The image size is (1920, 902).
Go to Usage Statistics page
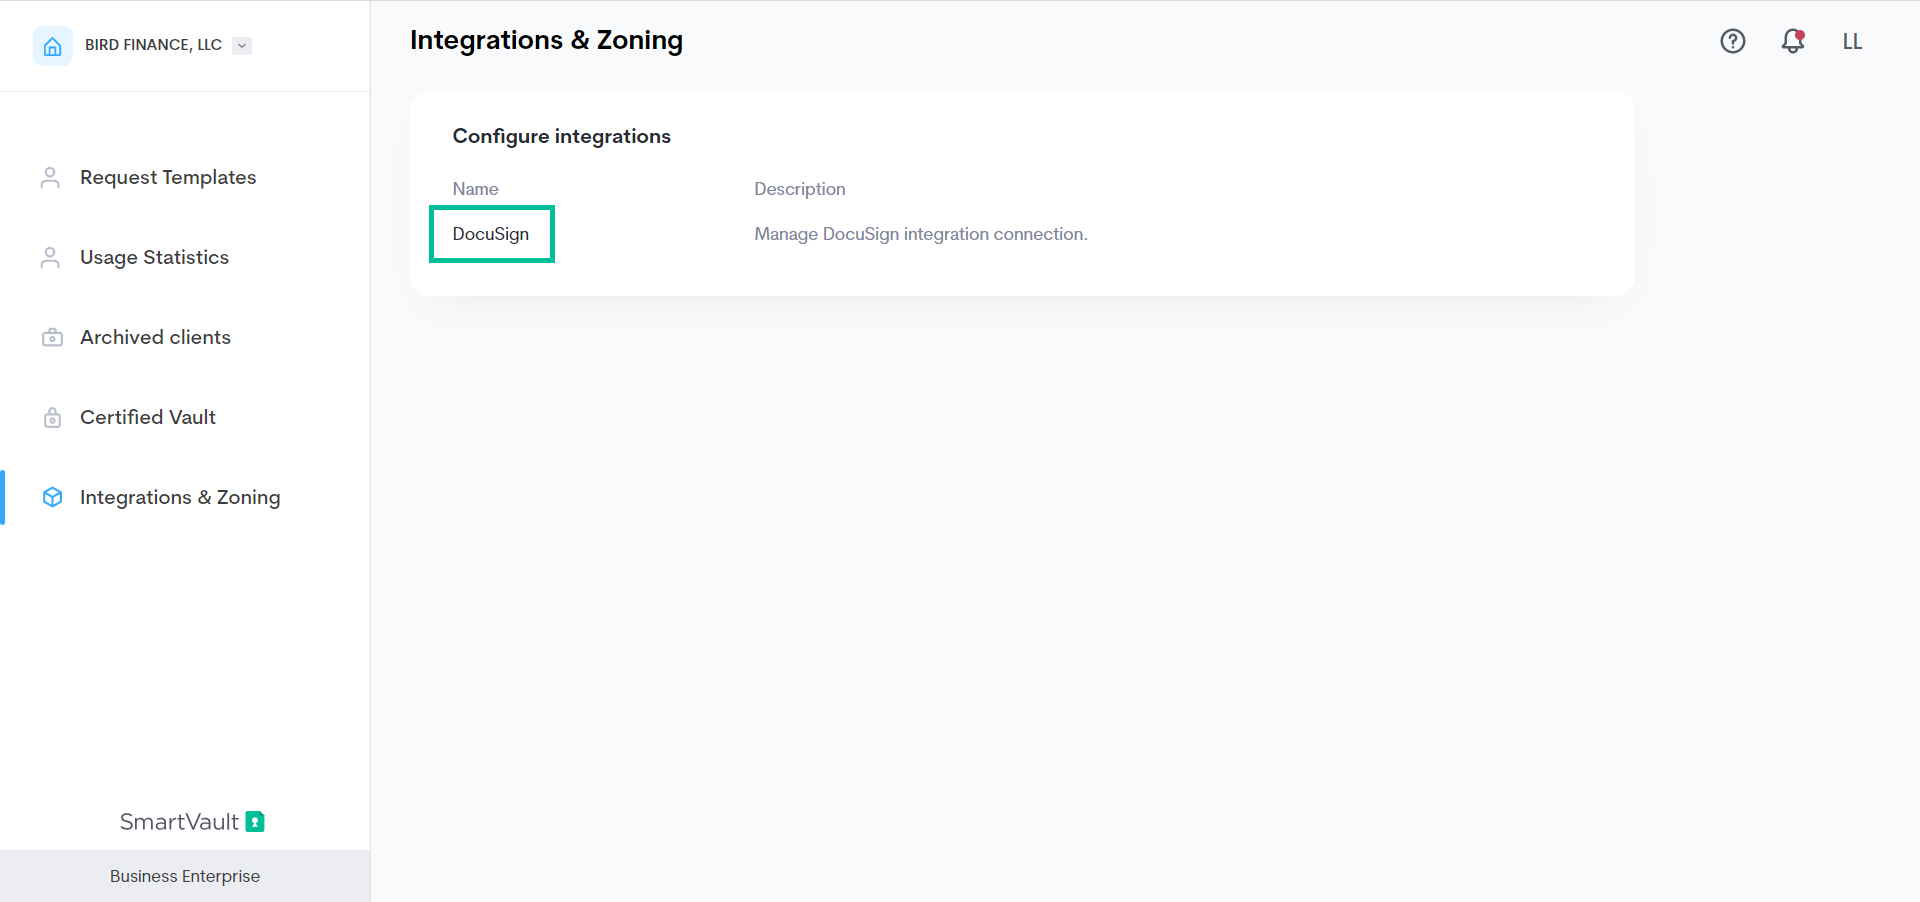154,257
